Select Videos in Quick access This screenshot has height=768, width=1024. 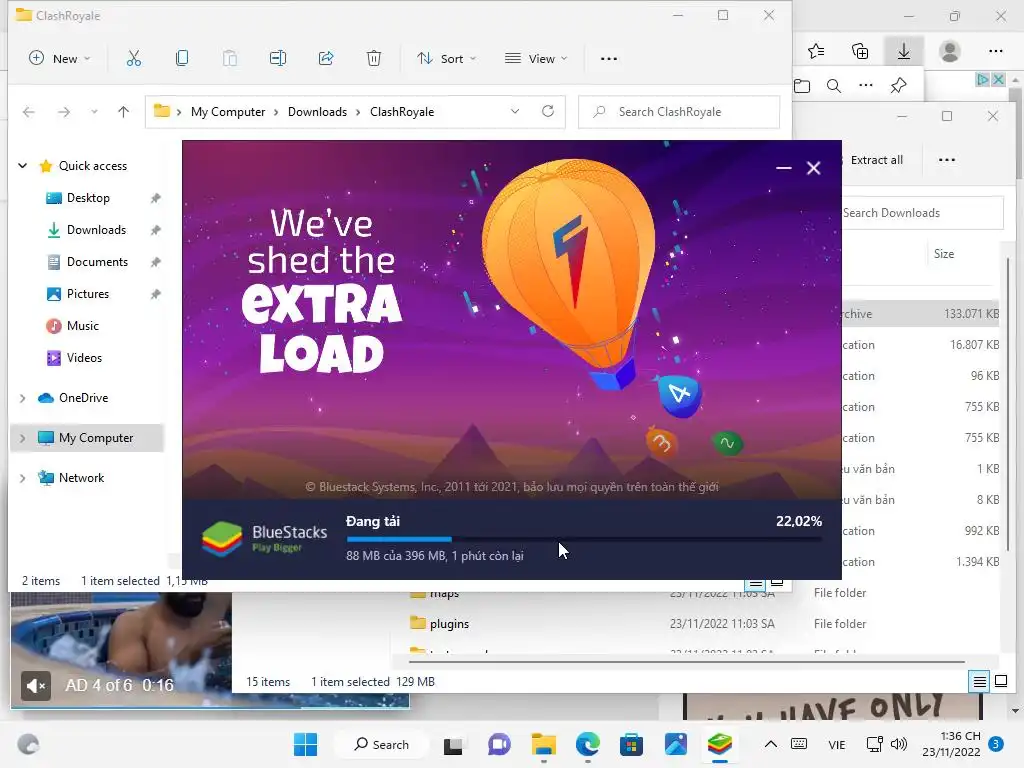click(x=84, y=358)
